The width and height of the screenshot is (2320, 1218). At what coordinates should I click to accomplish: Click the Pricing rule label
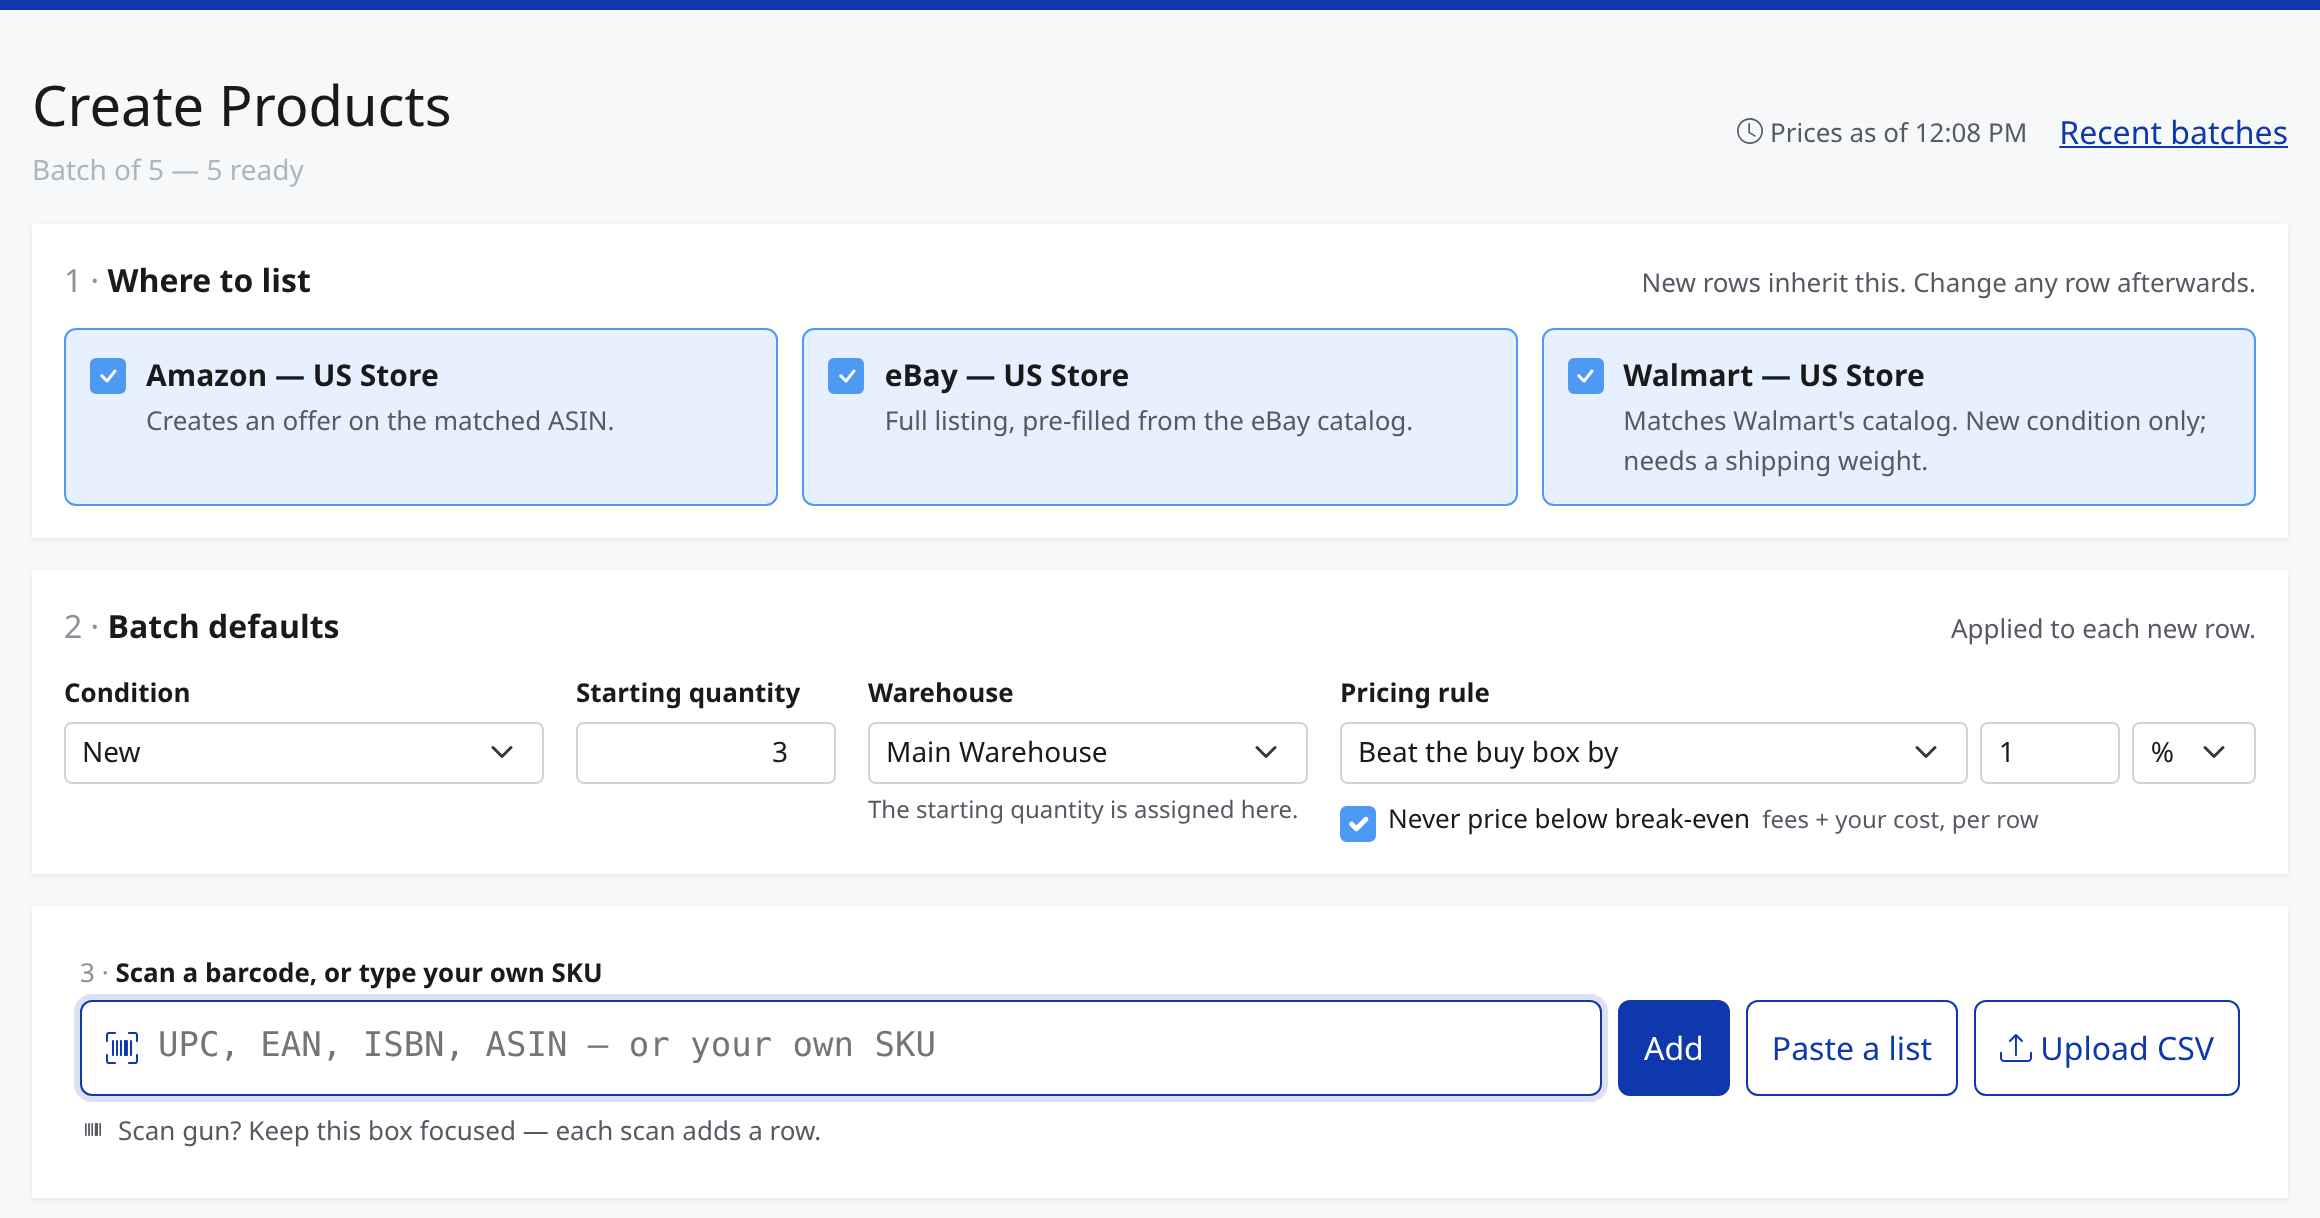tap(1415, 693)
